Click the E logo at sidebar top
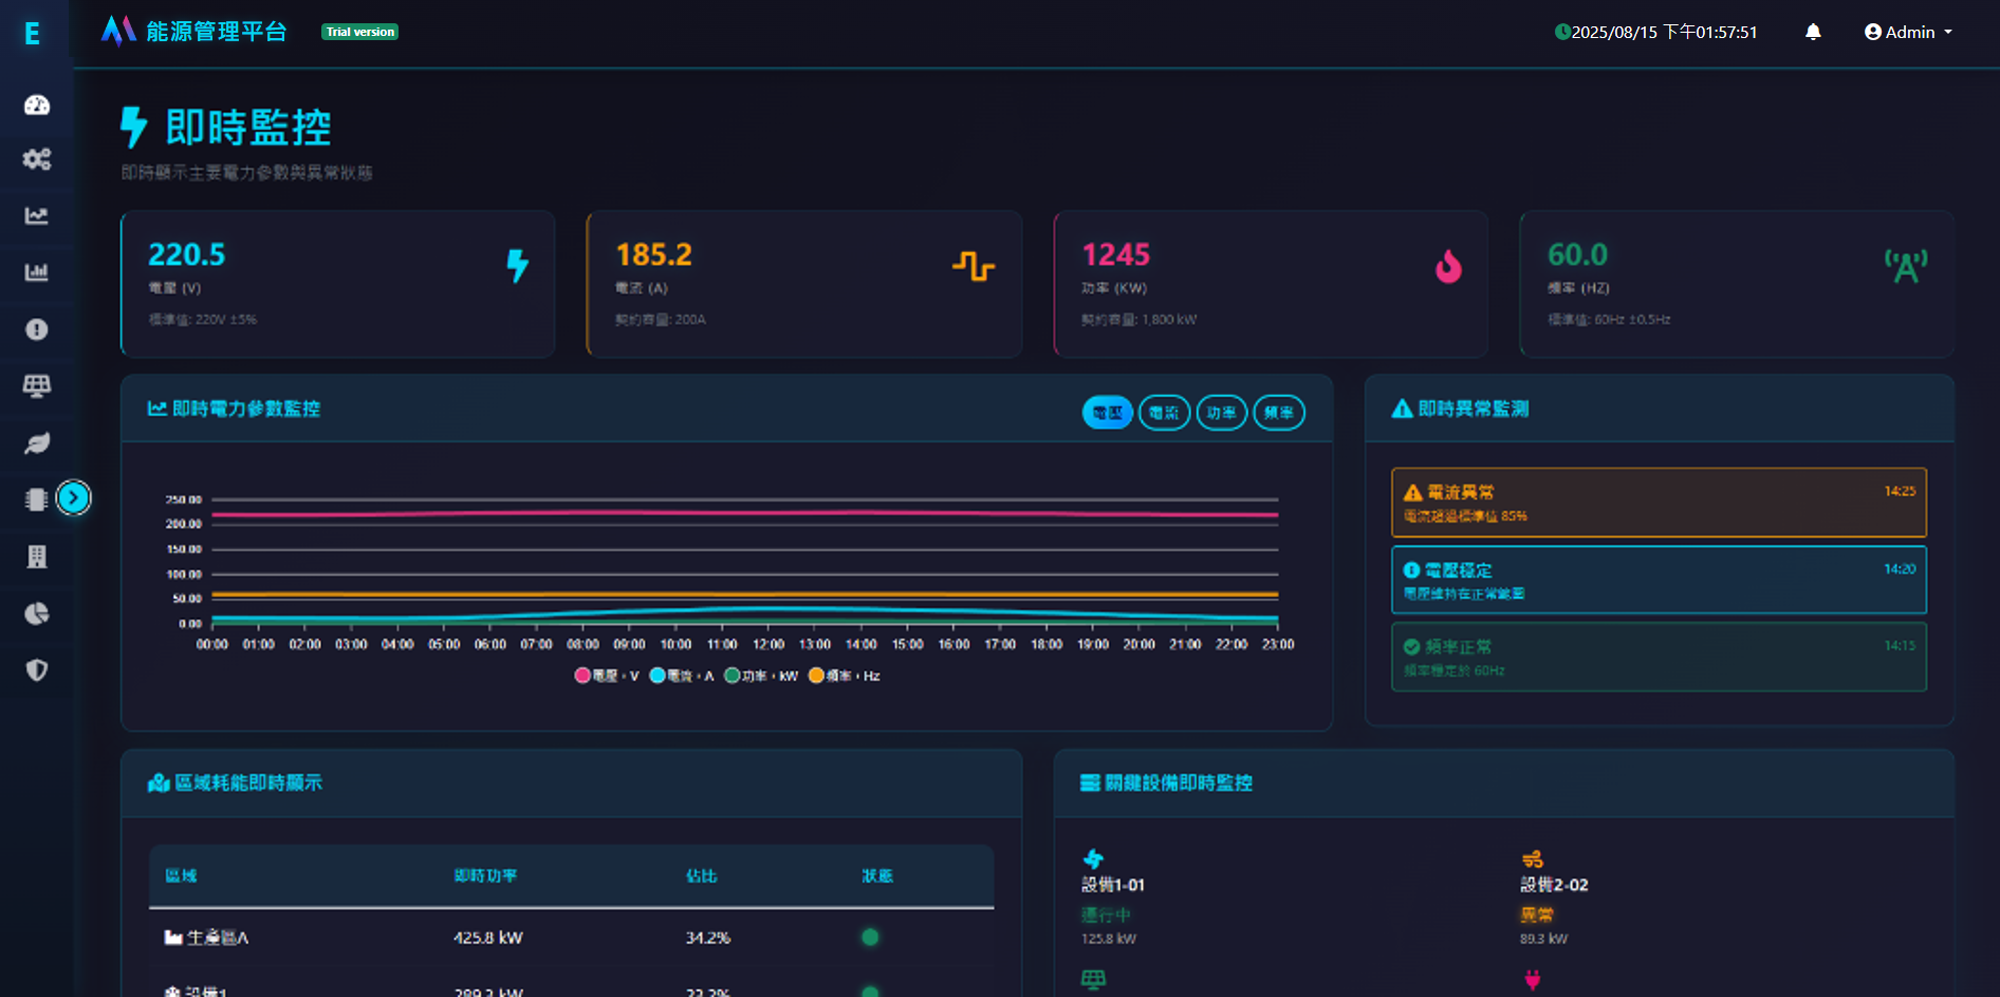 point(32,34)
